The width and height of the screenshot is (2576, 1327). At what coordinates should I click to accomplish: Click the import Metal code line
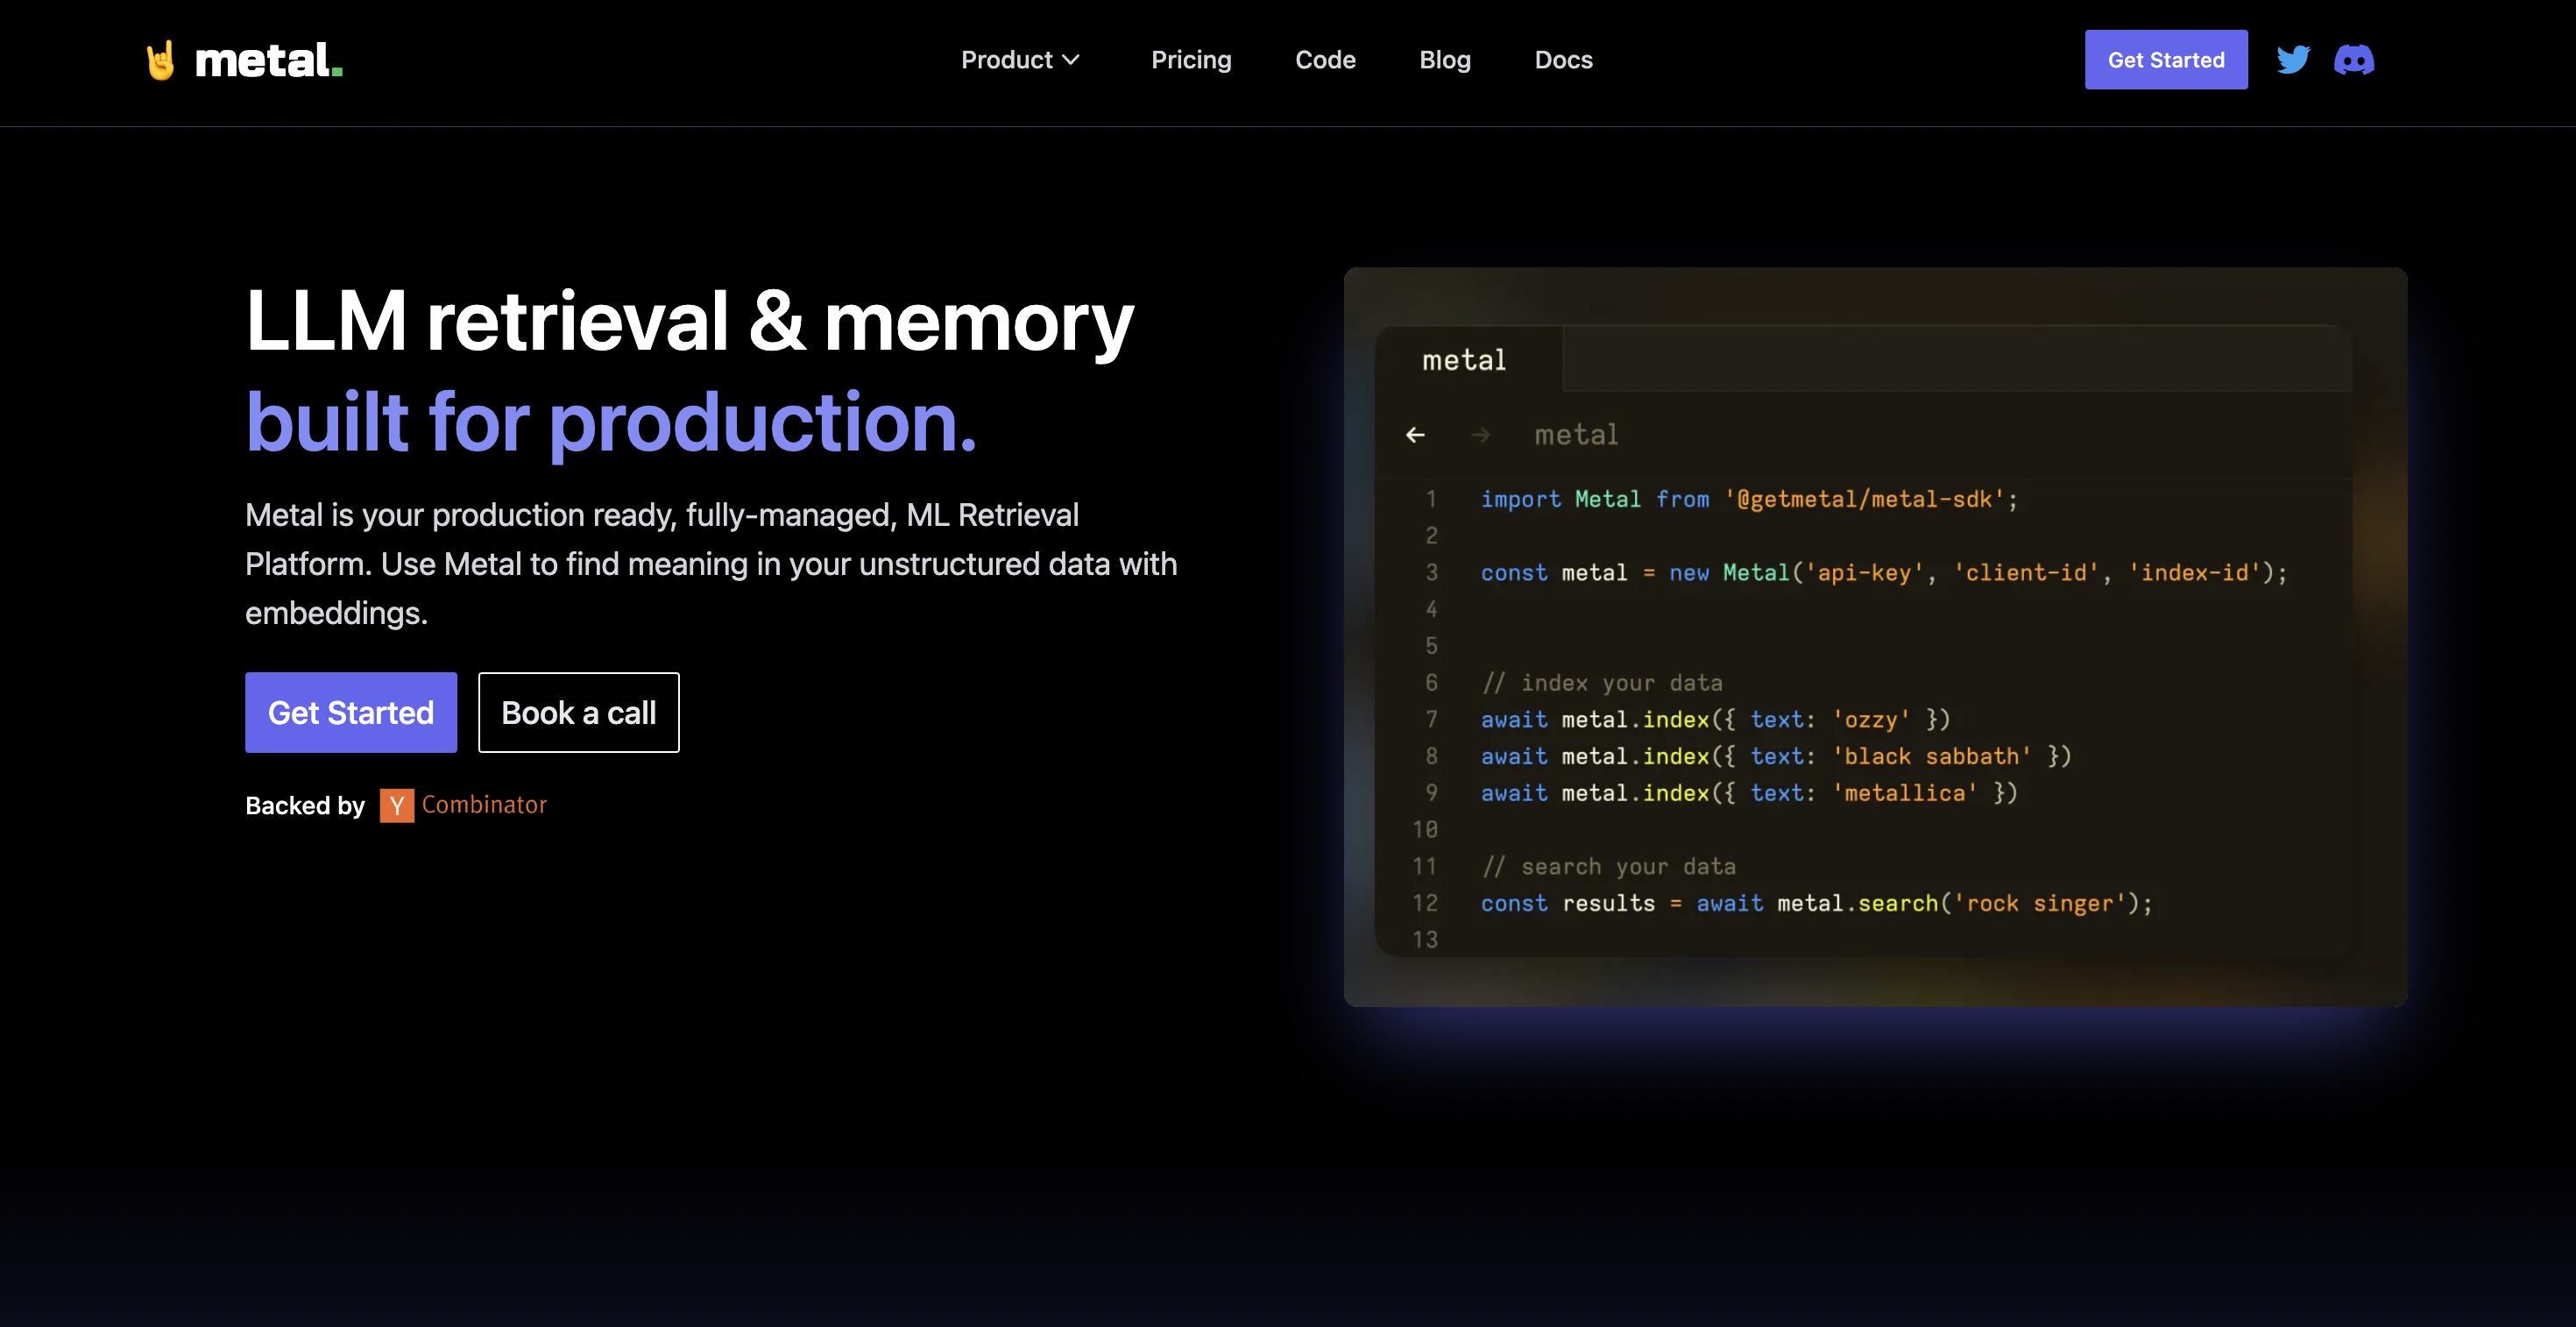tap(1749, 499)
